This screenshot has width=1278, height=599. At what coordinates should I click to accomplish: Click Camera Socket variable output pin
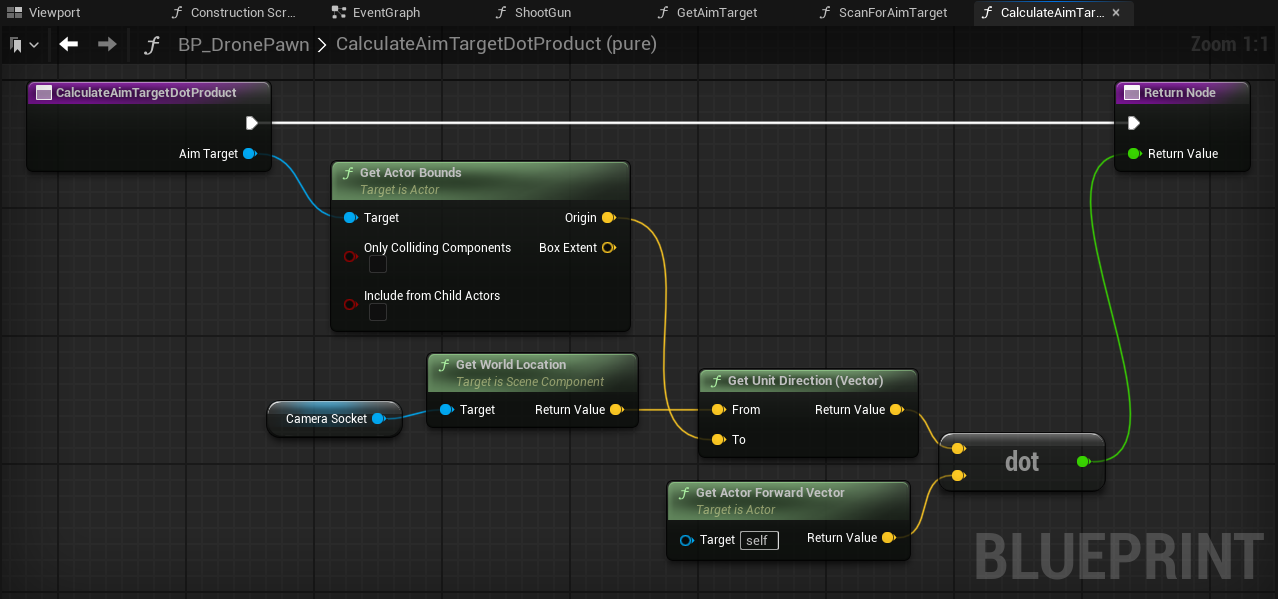click(x=378, y=418)
